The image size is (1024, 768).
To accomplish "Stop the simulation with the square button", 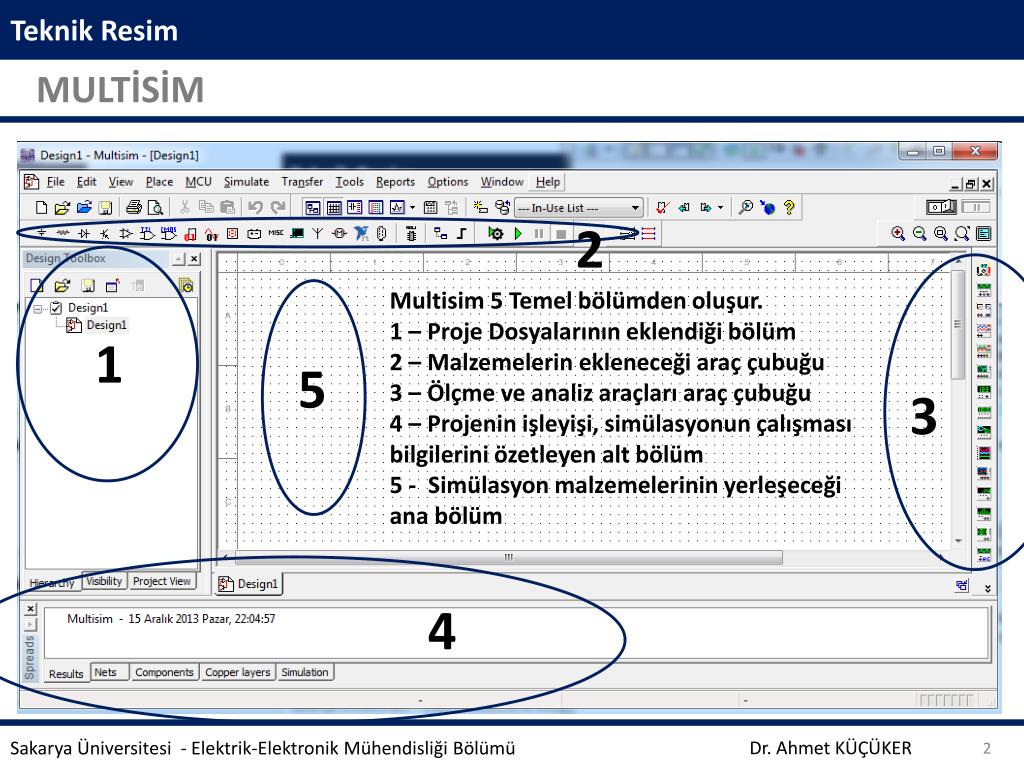I will [561, 233].
